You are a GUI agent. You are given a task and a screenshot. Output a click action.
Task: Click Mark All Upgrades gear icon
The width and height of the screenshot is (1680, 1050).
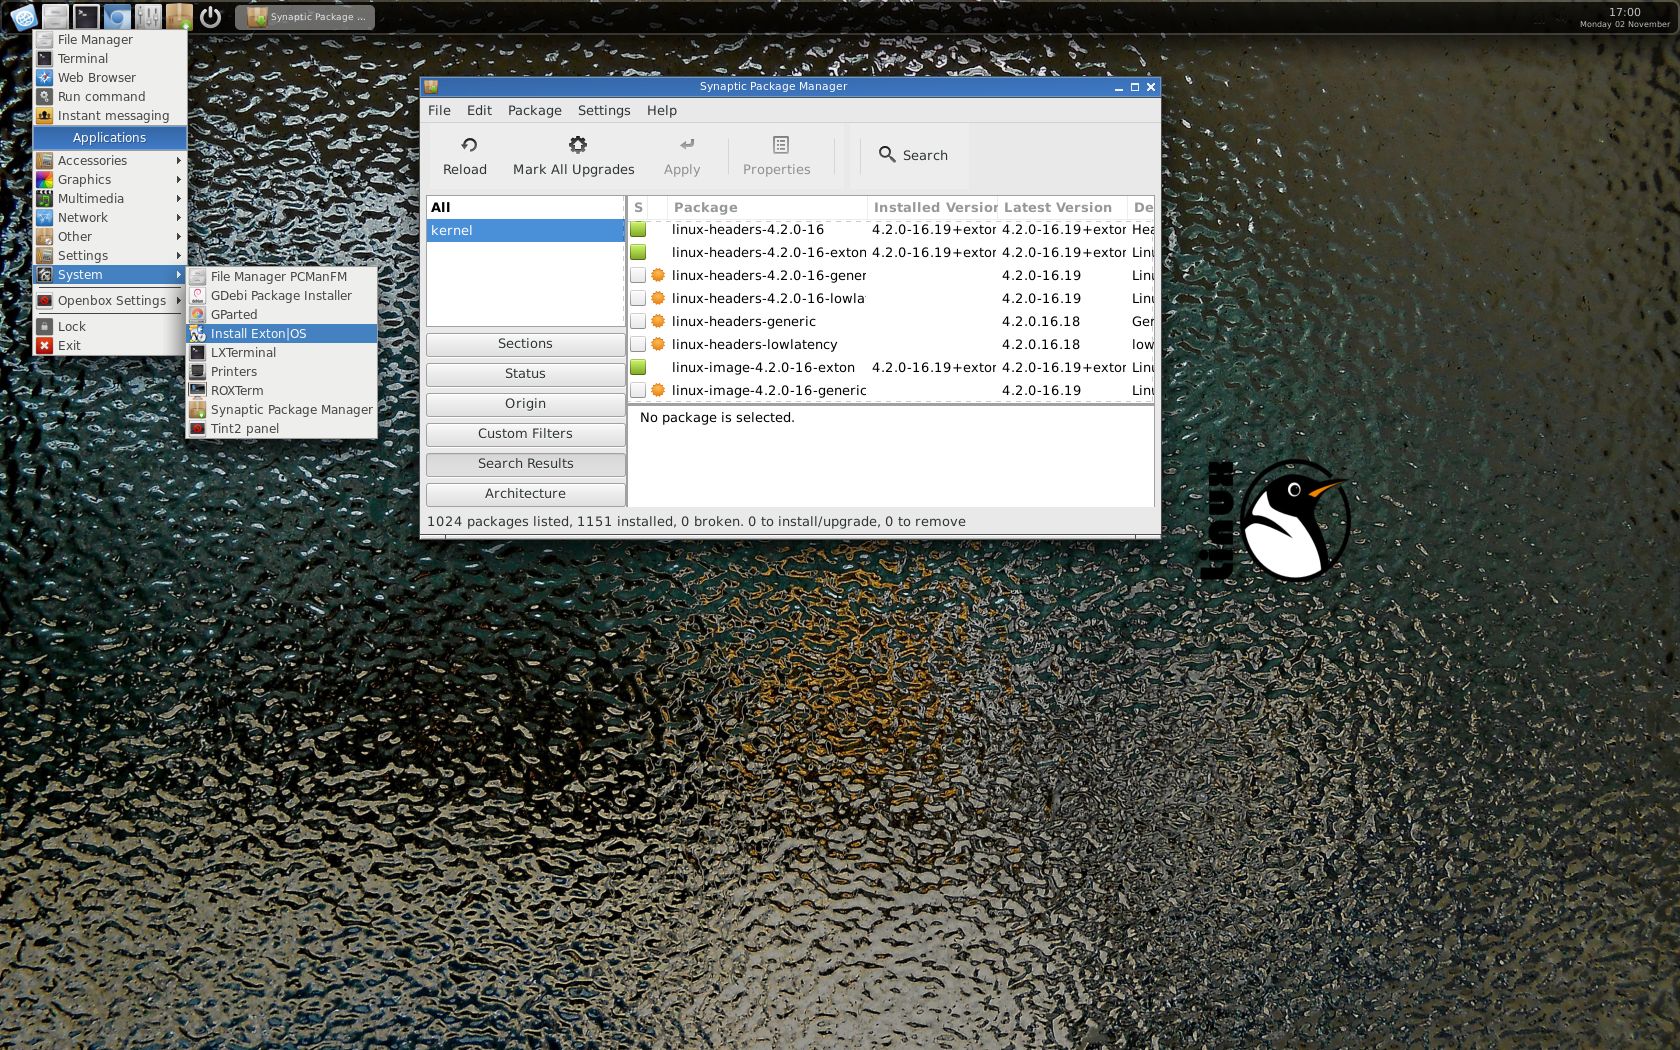click(577, 145)
